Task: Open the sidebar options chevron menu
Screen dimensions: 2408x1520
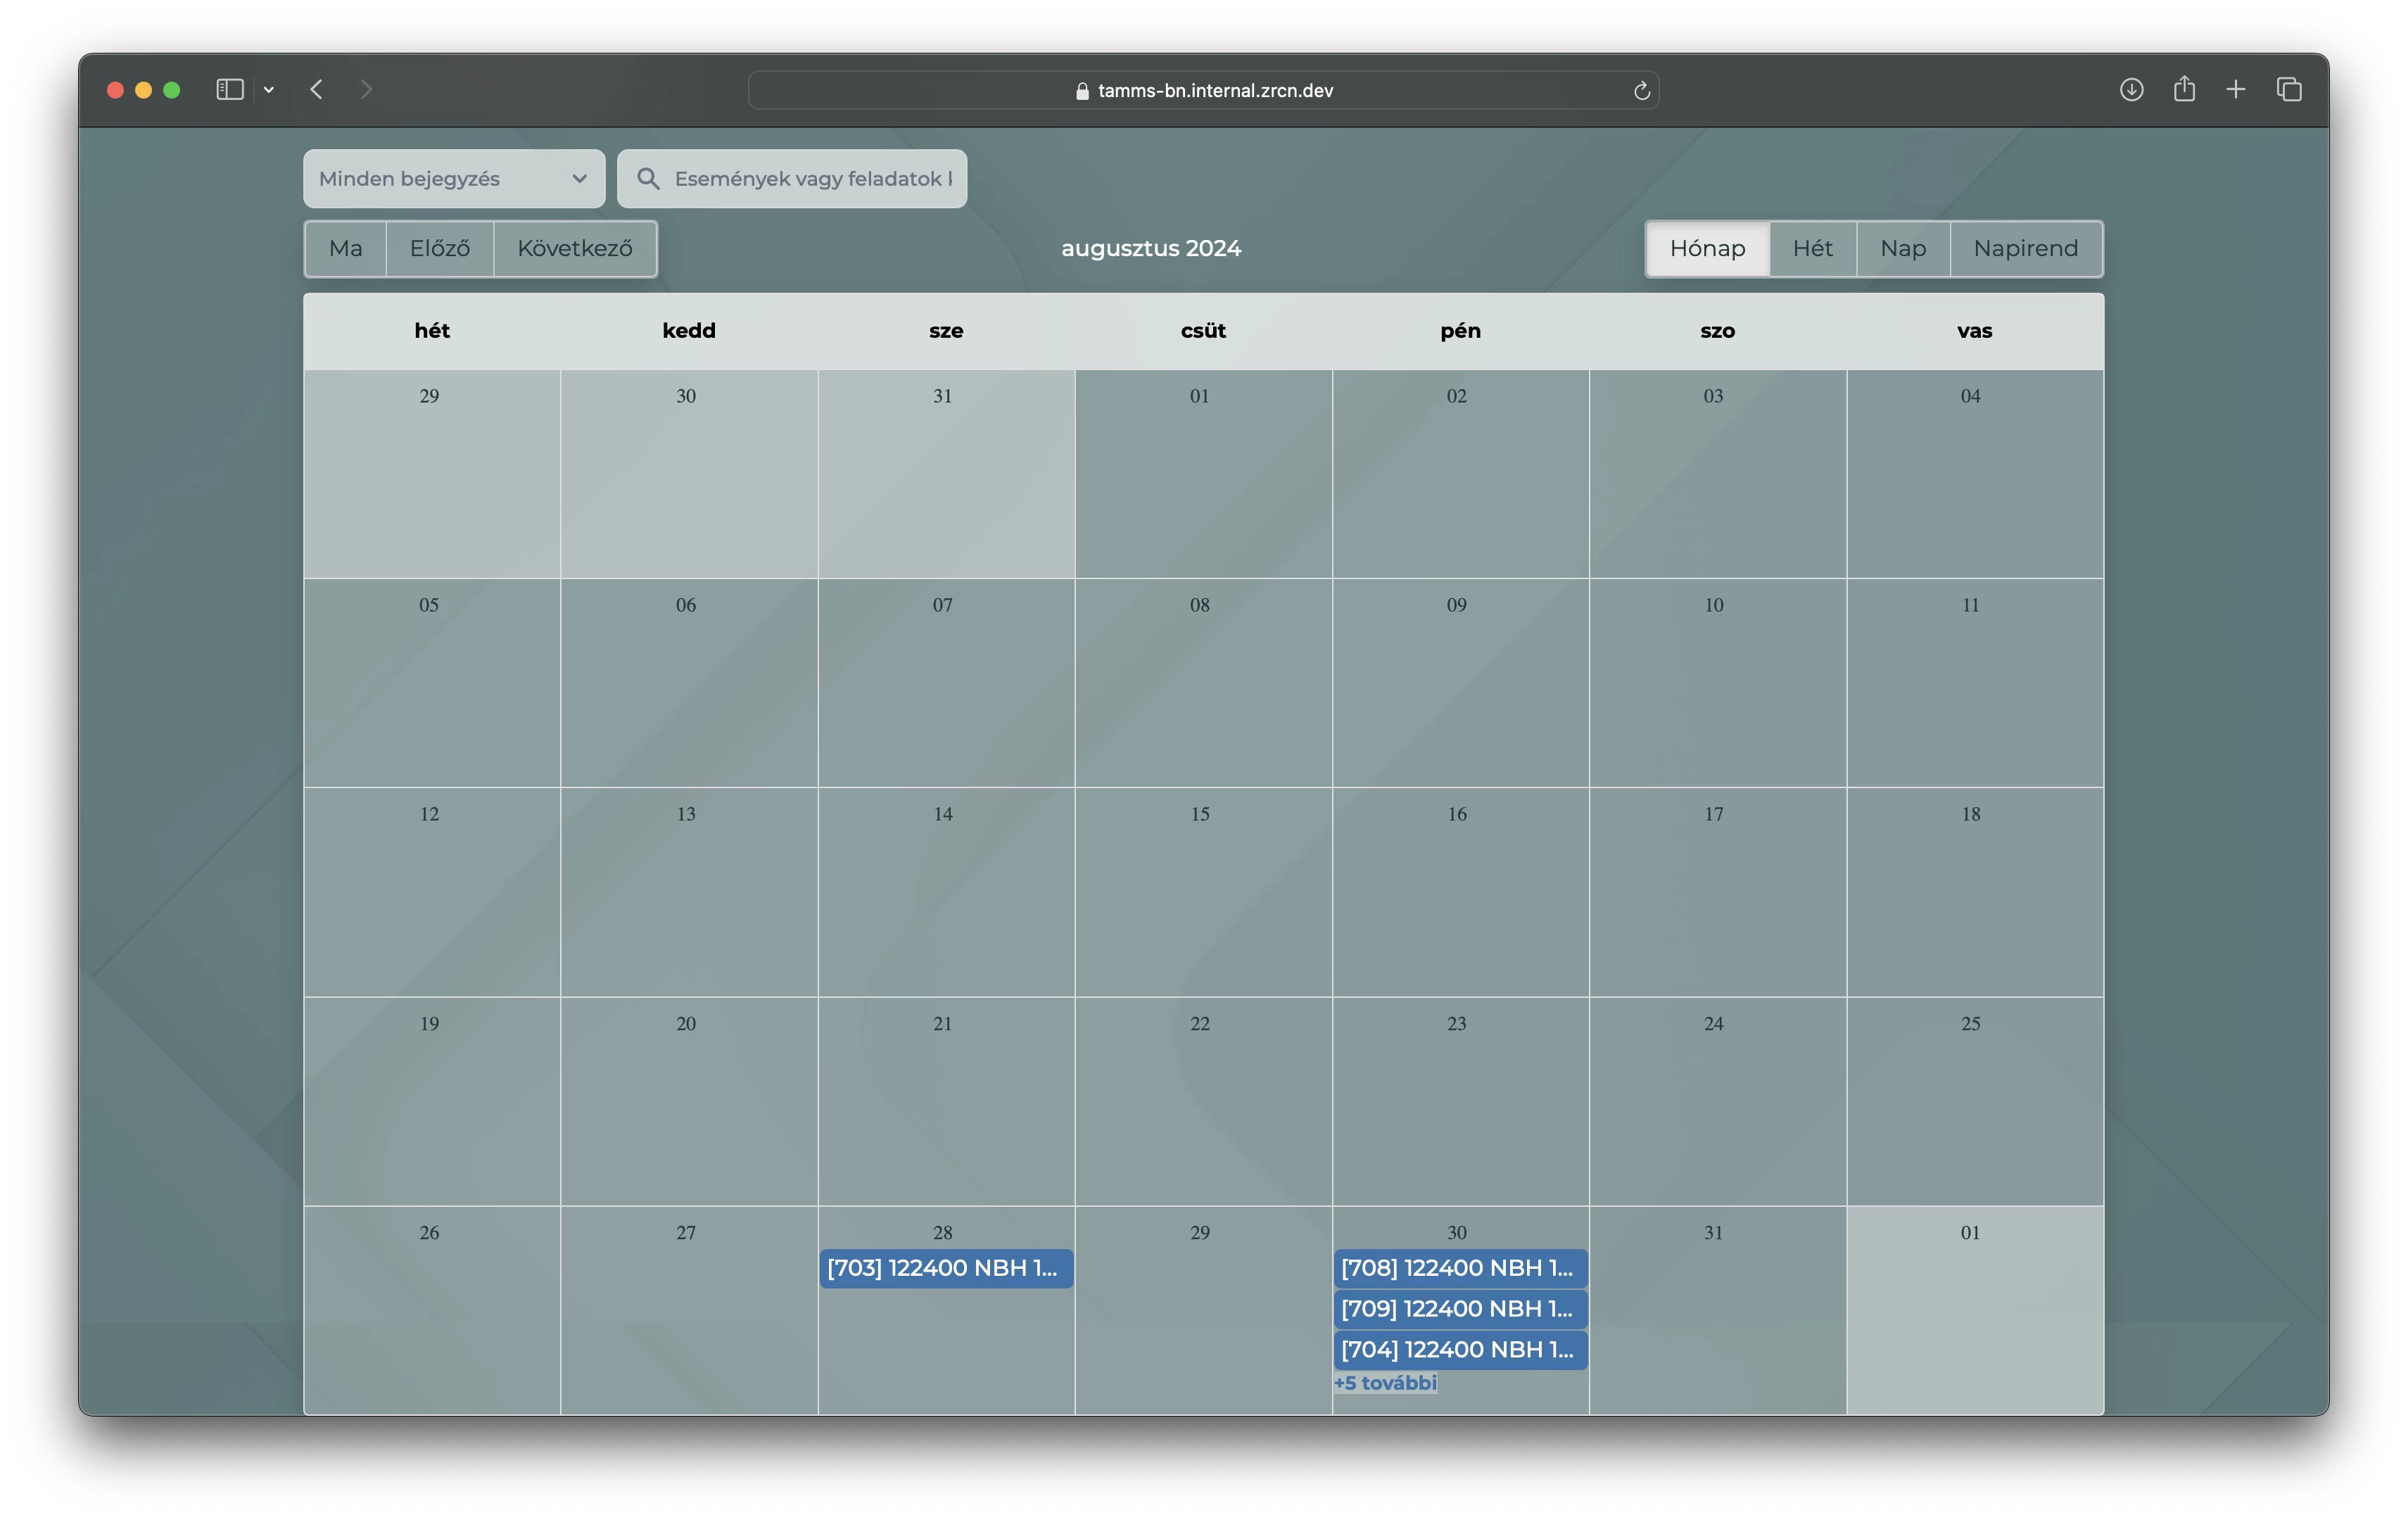Action: 269,90
